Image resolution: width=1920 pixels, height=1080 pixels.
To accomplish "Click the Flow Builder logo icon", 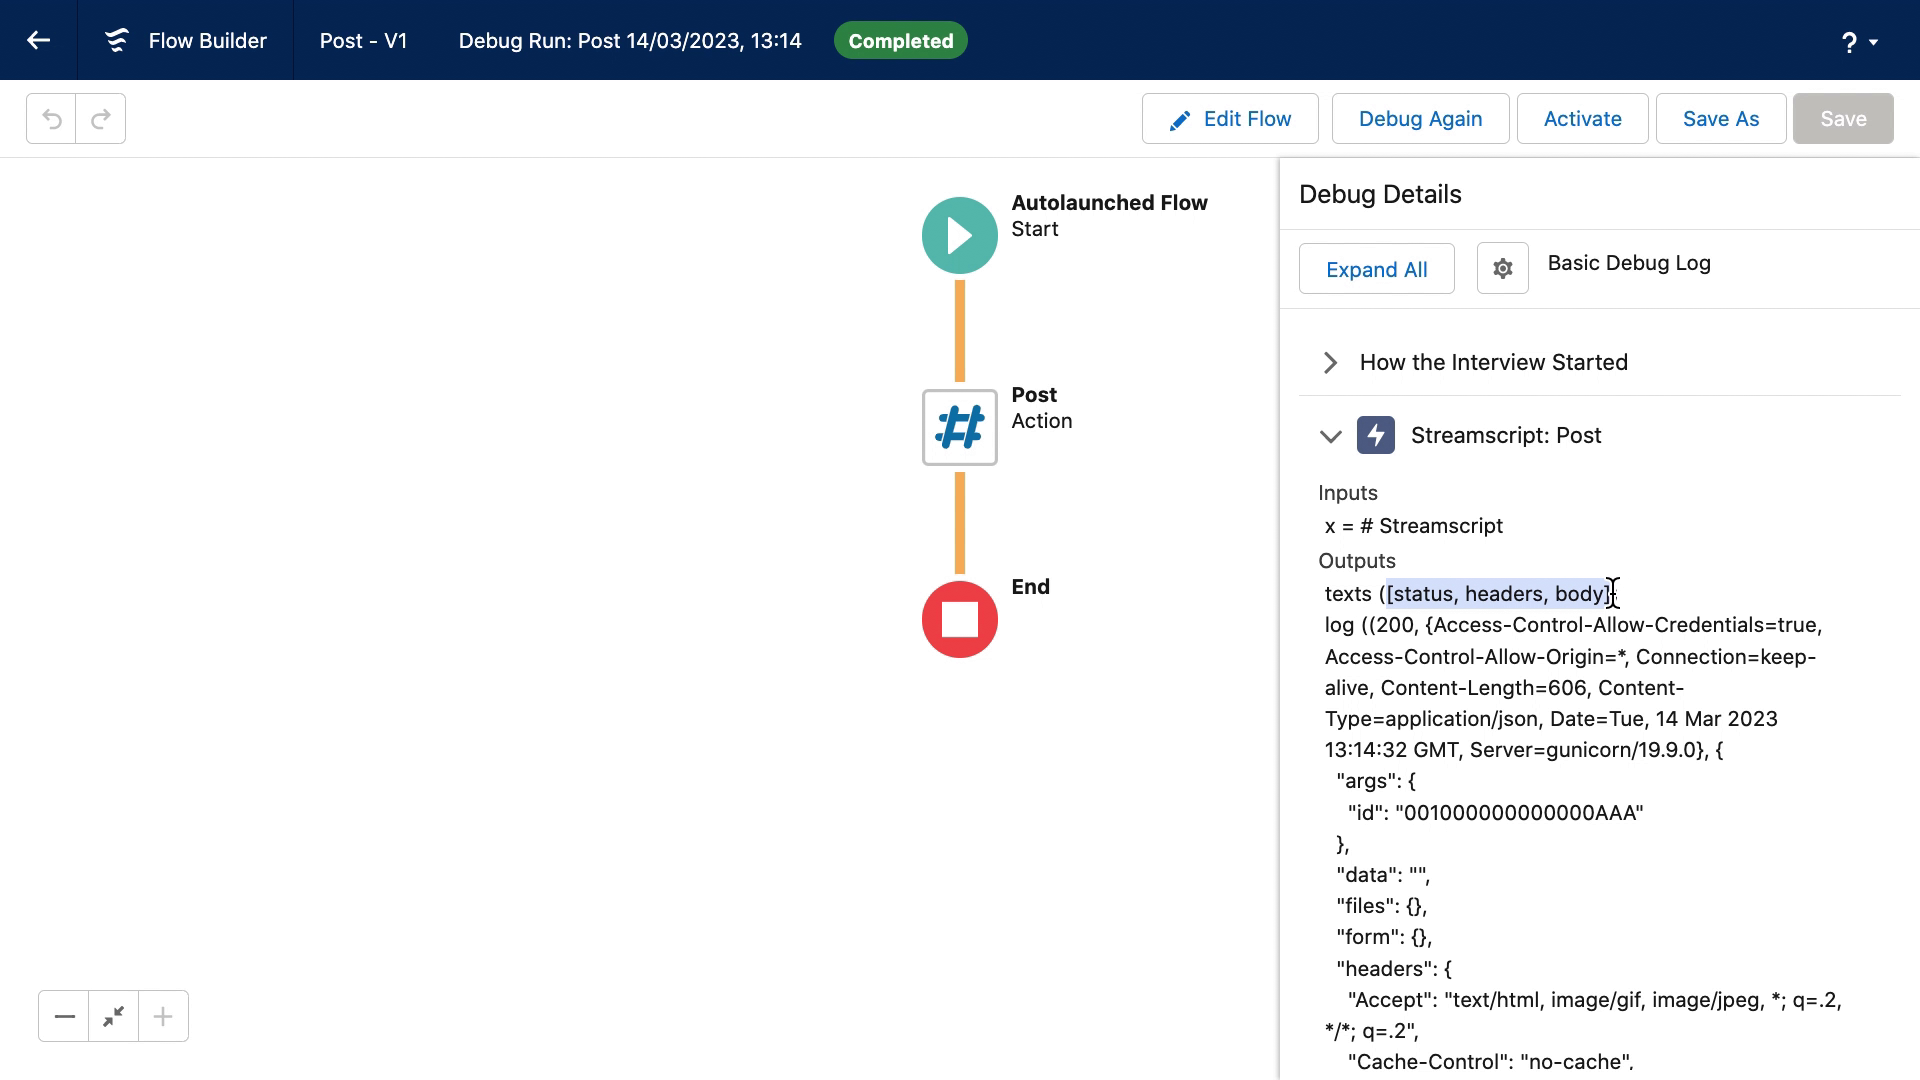I will (117, 40).
